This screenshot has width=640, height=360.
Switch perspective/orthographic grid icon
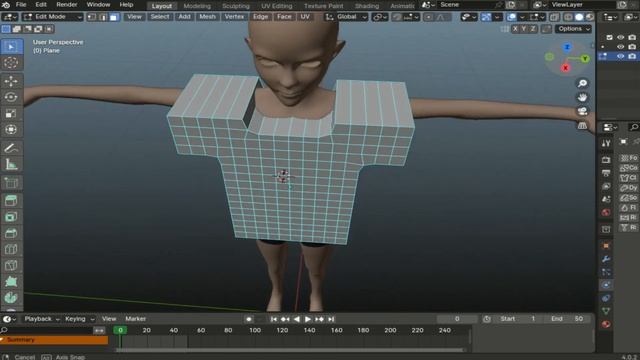582,125
